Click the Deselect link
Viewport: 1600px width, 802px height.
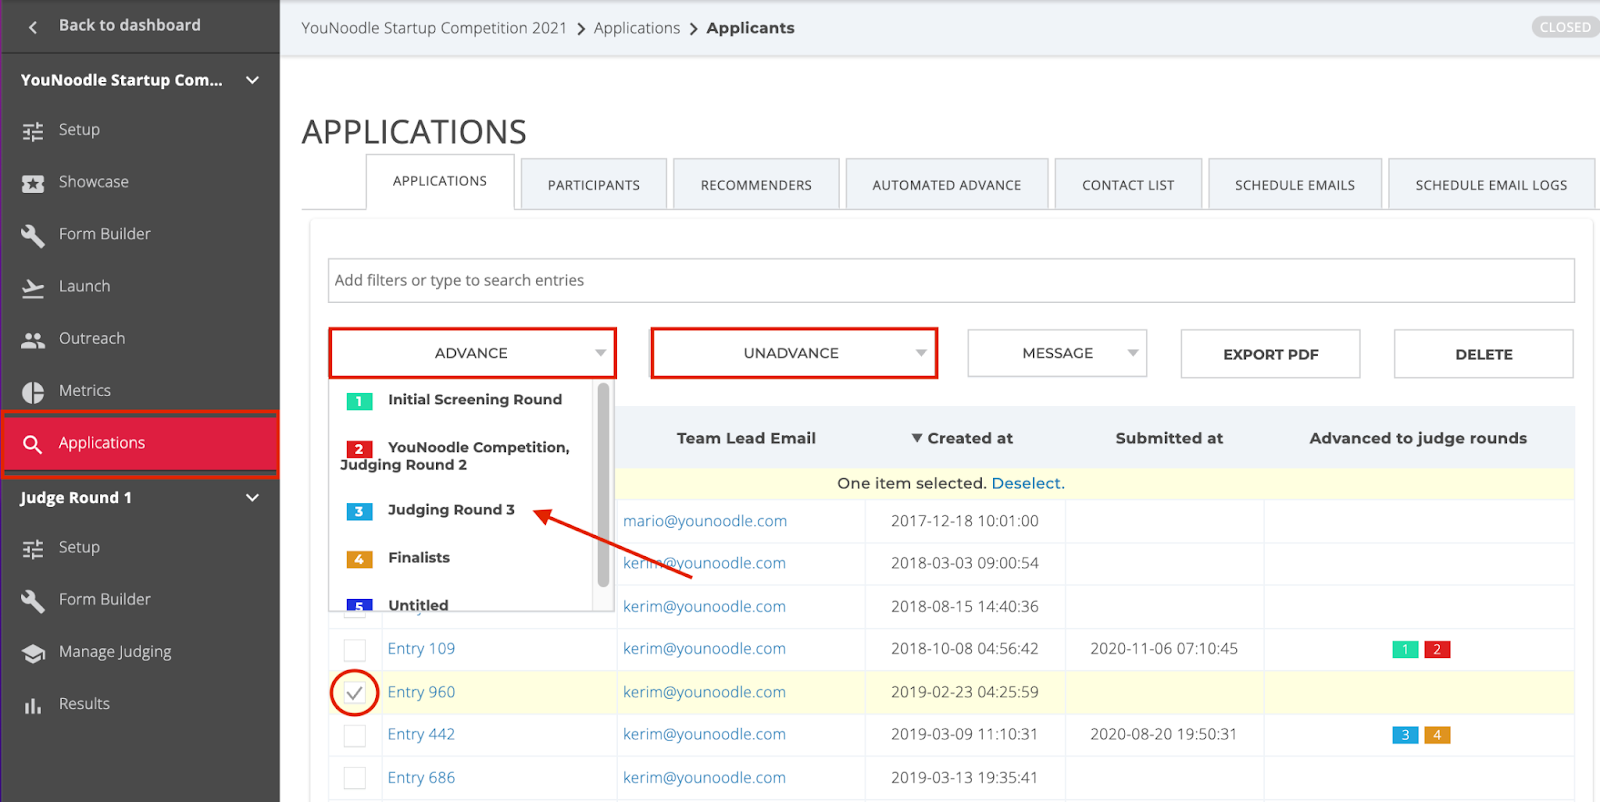tap(1027, 483)
